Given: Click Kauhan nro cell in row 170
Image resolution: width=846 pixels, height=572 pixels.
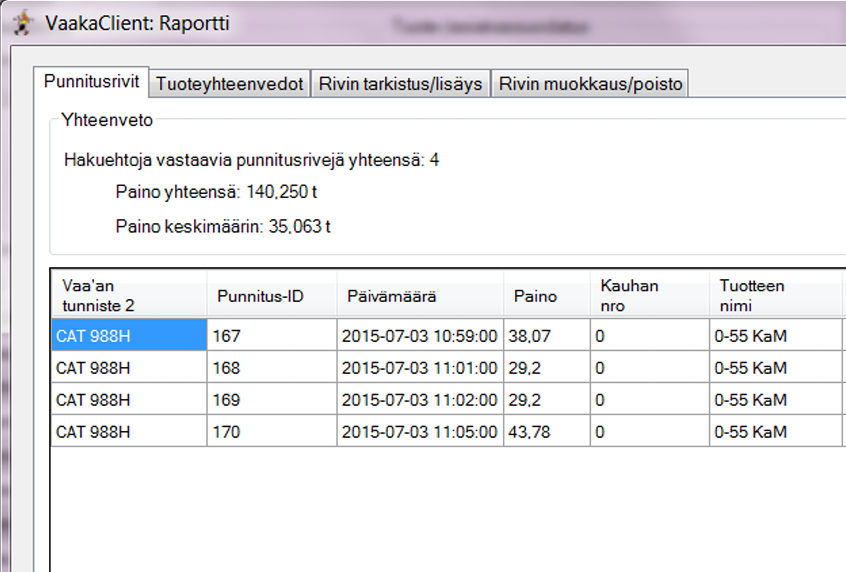Looking at the screenshot, I should pos(650,431).
